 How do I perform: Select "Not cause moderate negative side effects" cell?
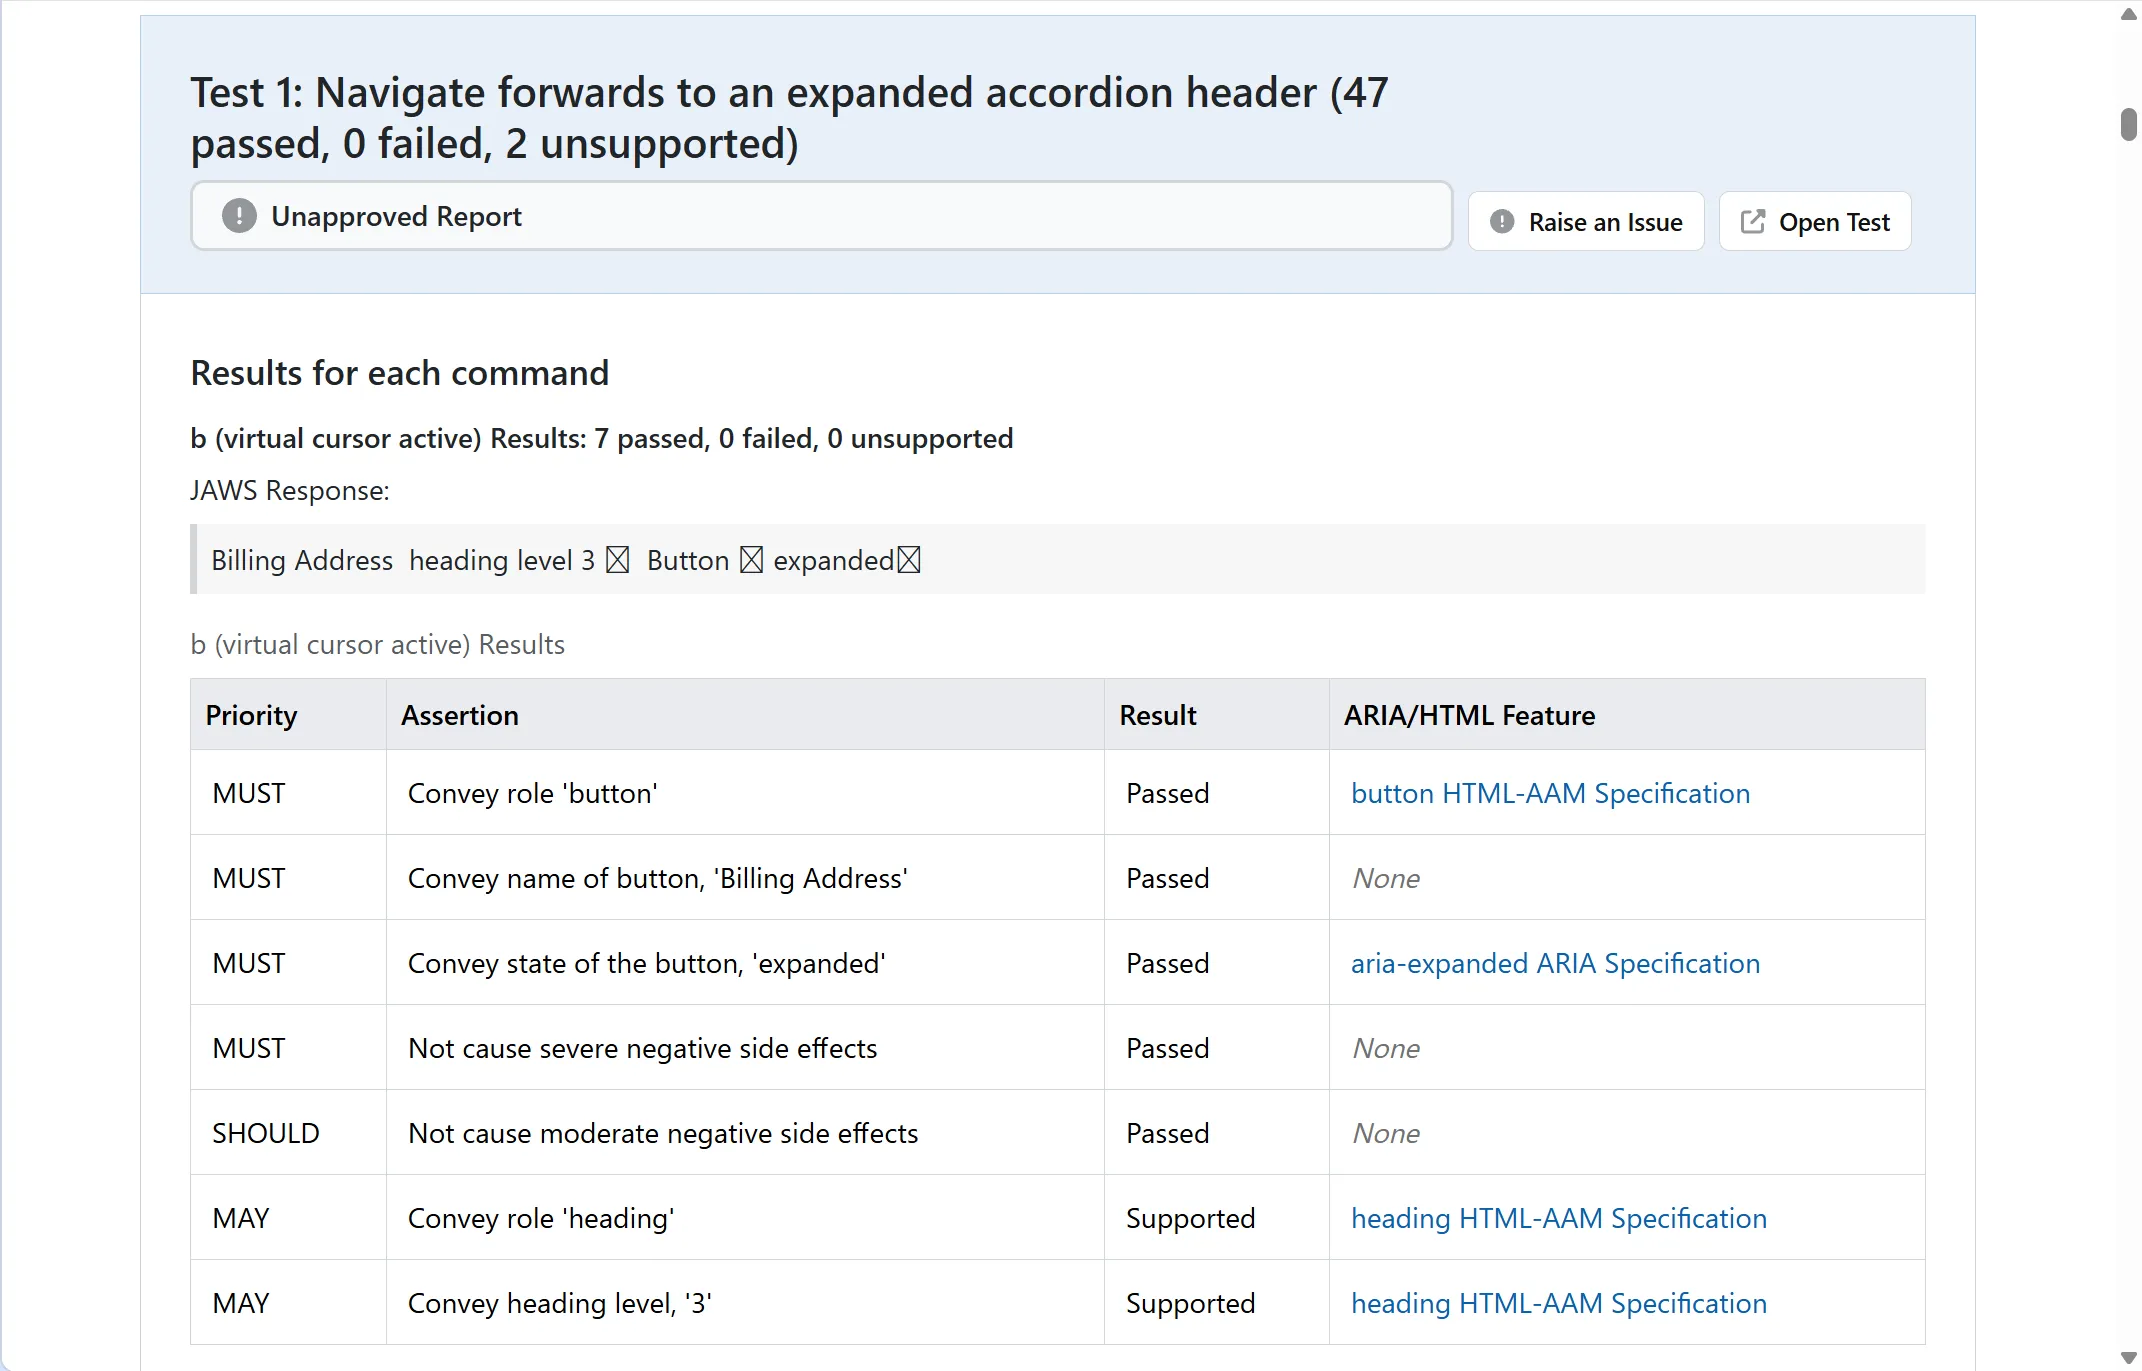pyautogui.click(x=745, y=1133)
